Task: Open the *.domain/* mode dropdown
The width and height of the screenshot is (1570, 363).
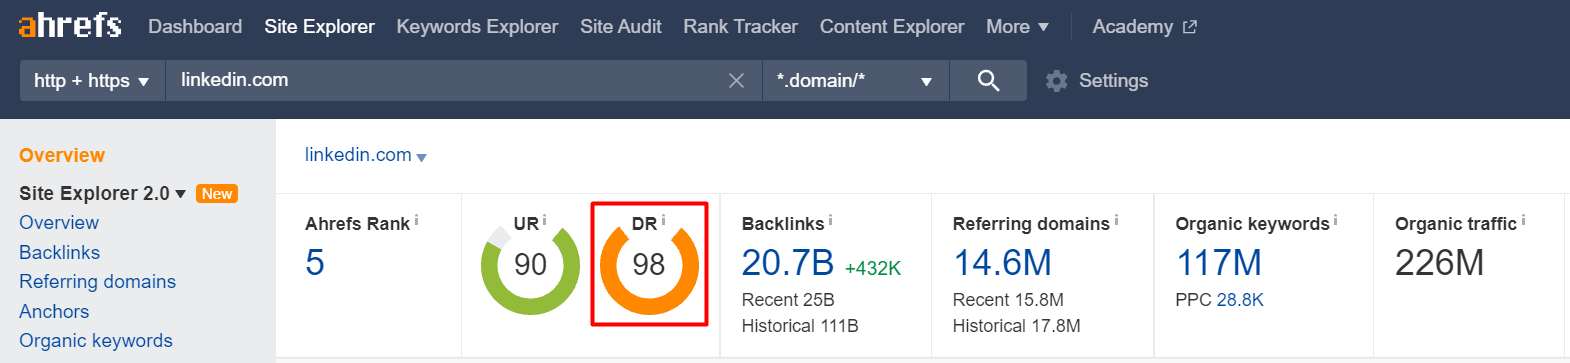Action: [855, 80]
